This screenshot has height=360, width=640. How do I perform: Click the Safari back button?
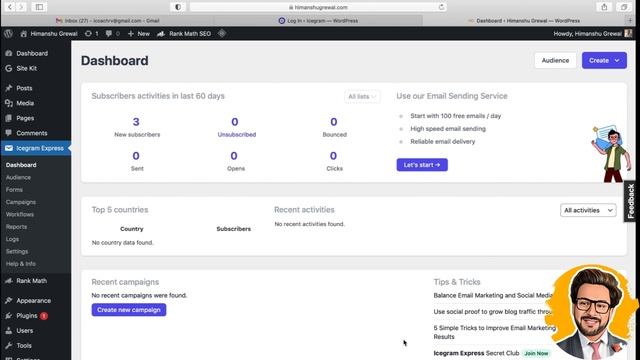10,7
